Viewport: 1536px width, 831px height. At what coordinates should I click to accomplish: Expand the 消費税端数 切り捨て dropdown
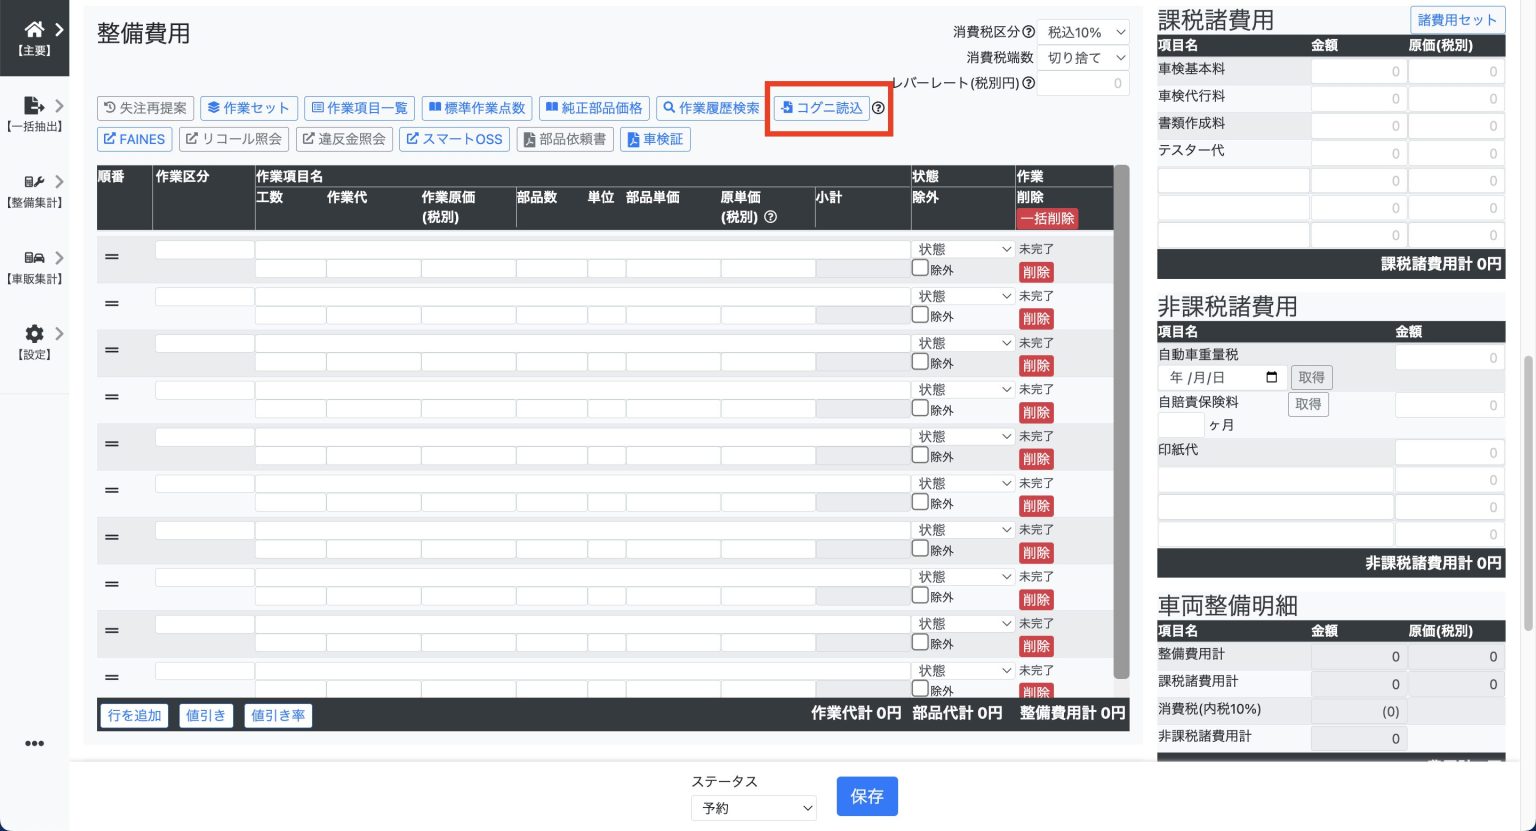(x=1083, y=58)
